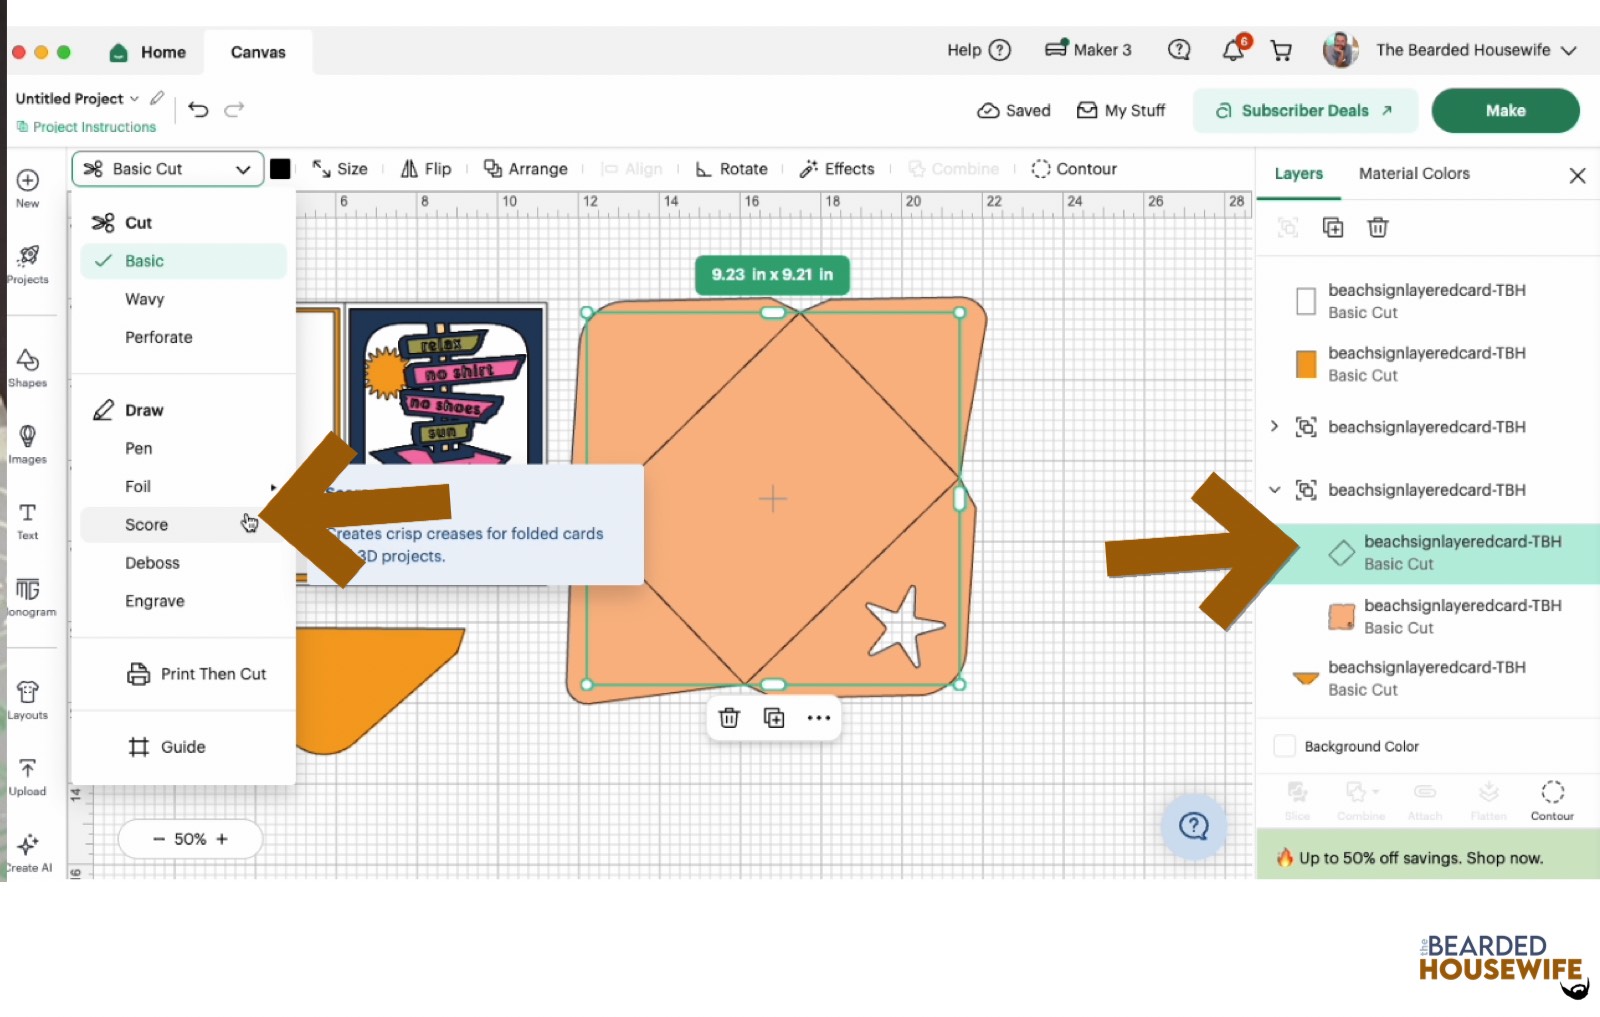Switch to the Layers tab
The height and width of the screenshot is (1017, 1600).
(x=1298, y=173)
